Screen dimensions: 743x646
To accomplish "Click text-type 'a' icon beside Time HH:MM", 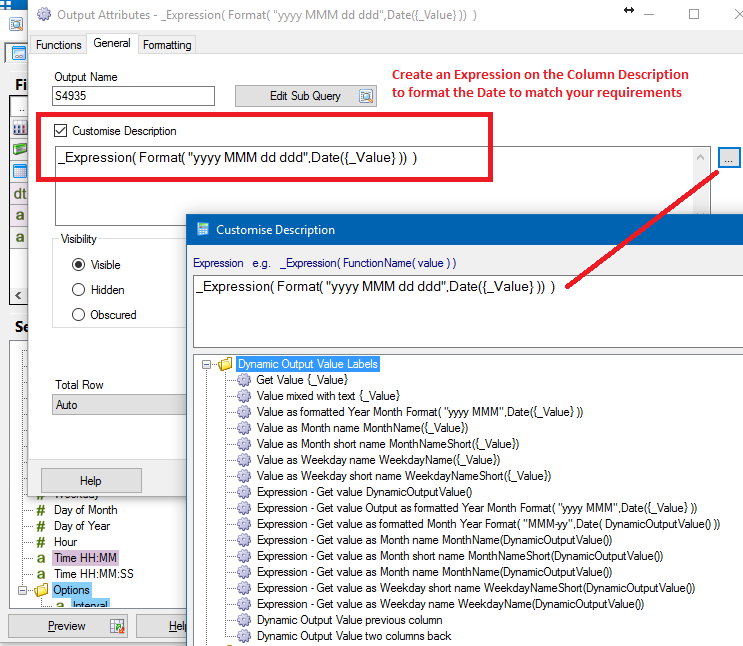I will click(41, 558).
